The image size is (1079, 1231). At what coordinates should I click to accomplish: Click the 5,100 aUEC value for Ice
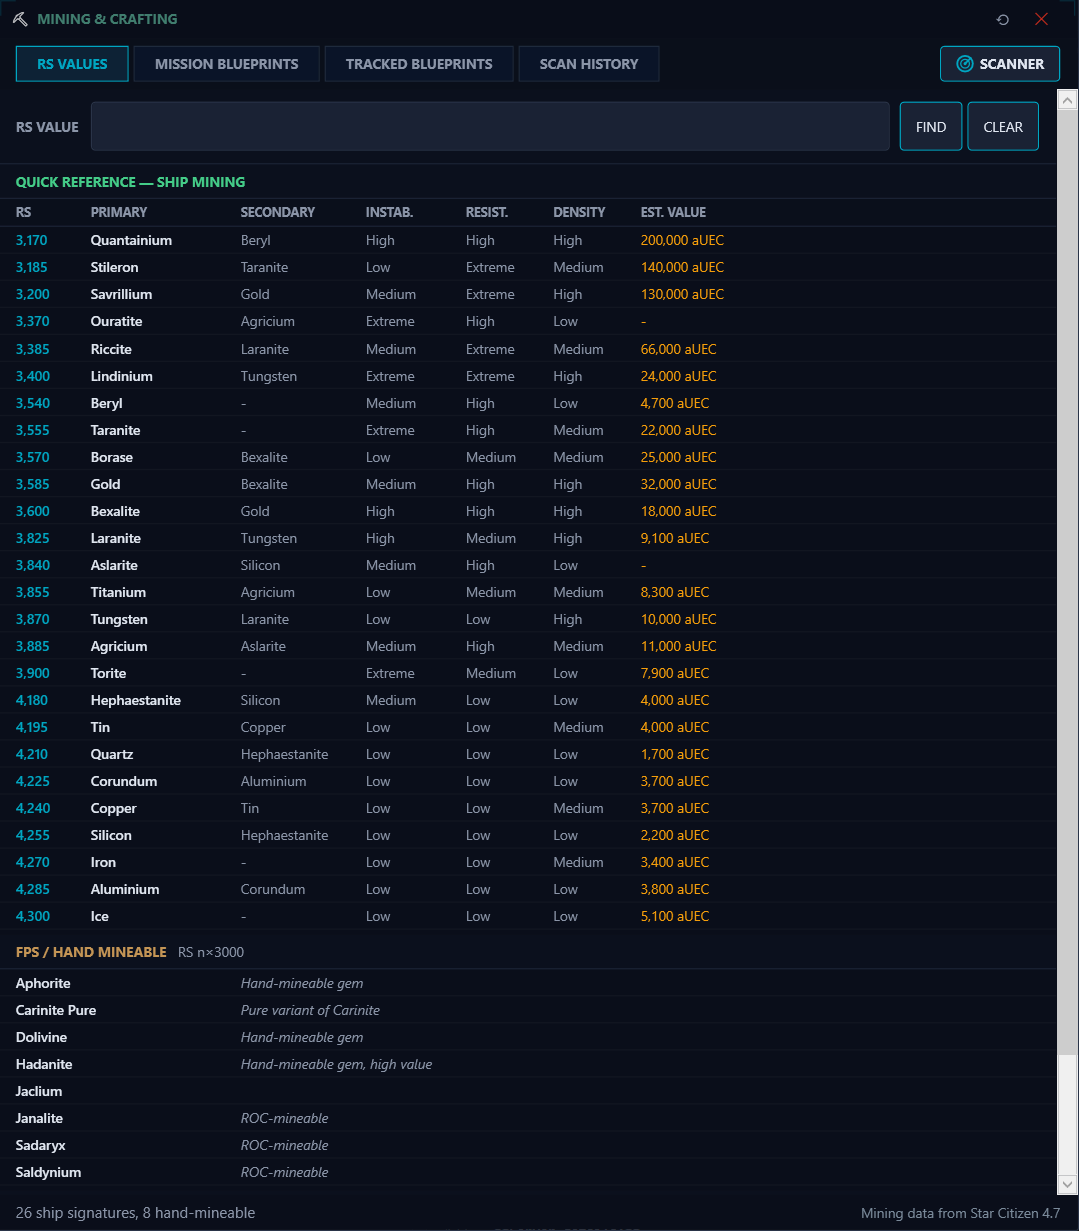click(675, 916)
